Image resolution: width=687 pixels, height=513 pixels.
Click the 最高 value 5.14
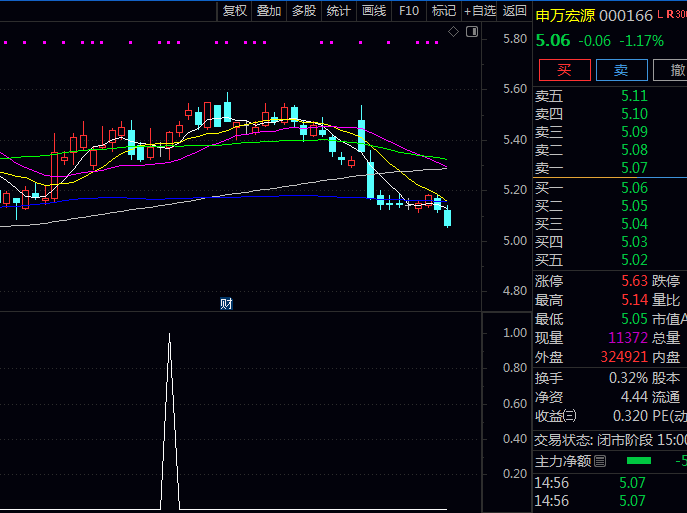(x=634, y=300)
